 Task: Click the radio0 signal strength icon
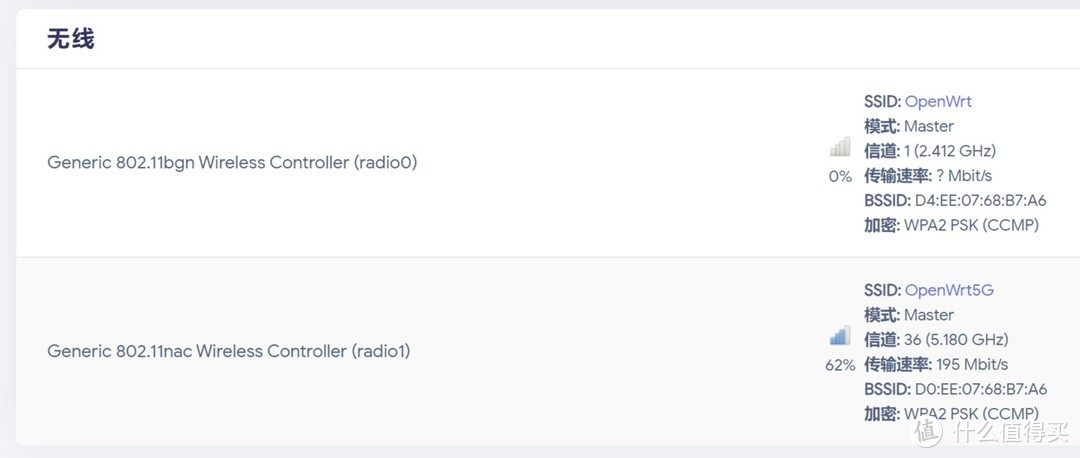[x=840, y=148]
